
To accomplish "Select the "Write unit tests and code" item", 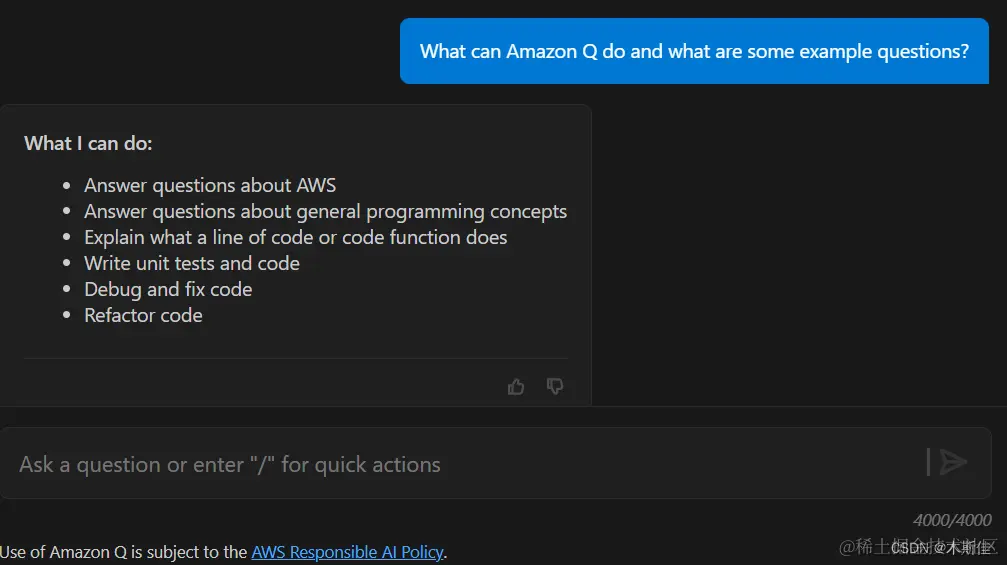I will [192, 263].
